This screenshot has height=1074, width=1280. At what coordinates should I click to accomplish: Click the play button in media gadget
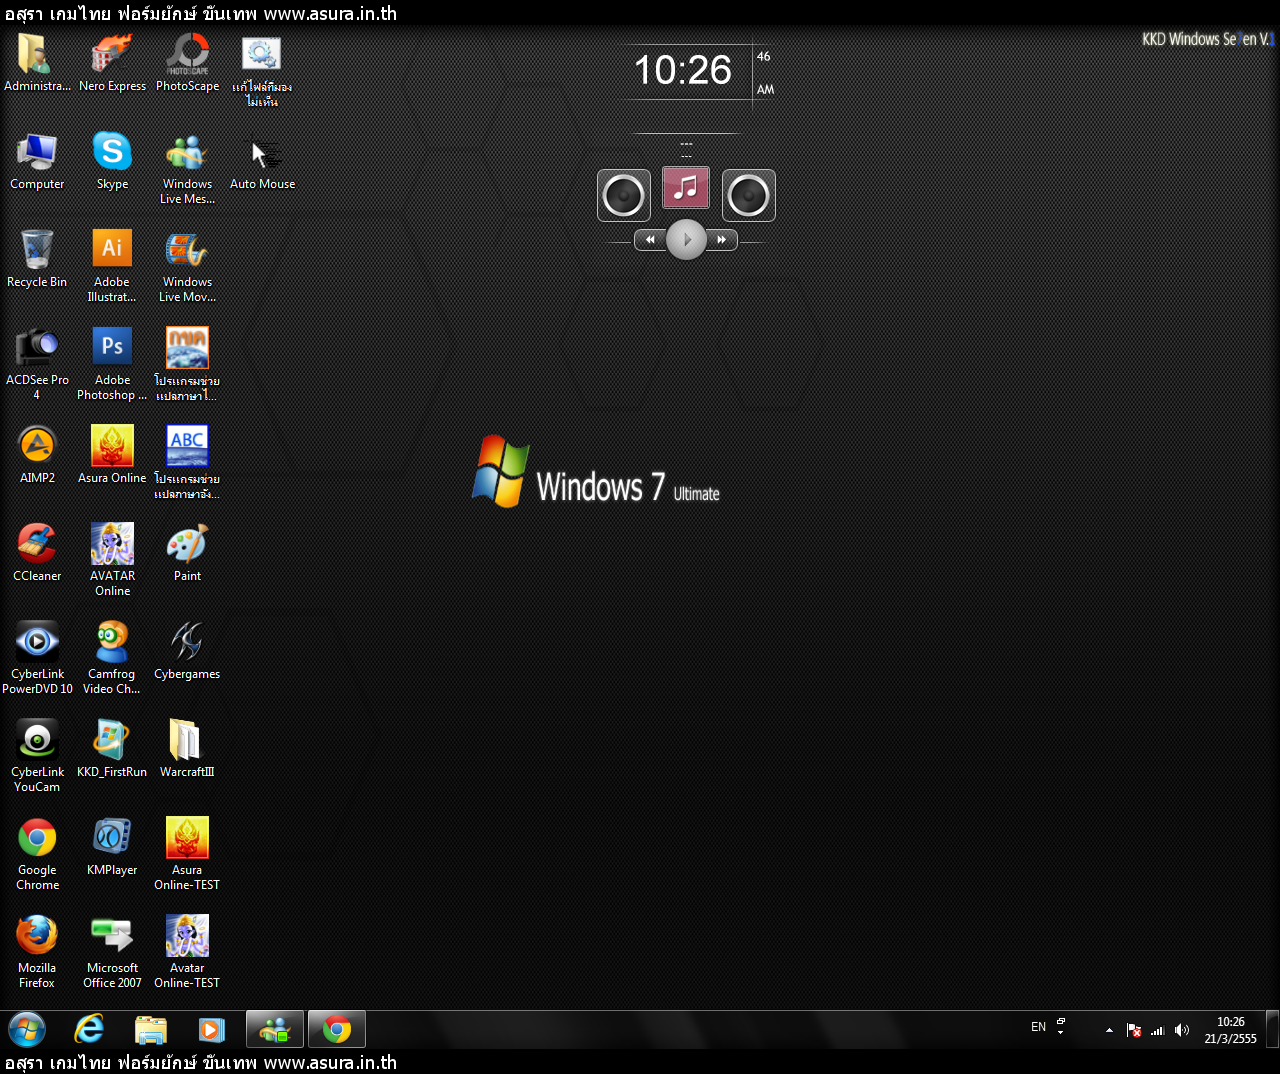[x=686, y=239]
